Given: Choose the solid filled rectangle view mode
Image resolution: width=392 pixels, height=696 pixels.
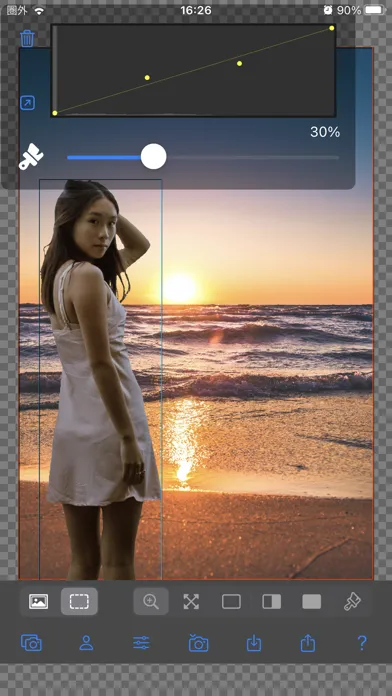Looking at the screenshot, I should (x=312, y=602).
